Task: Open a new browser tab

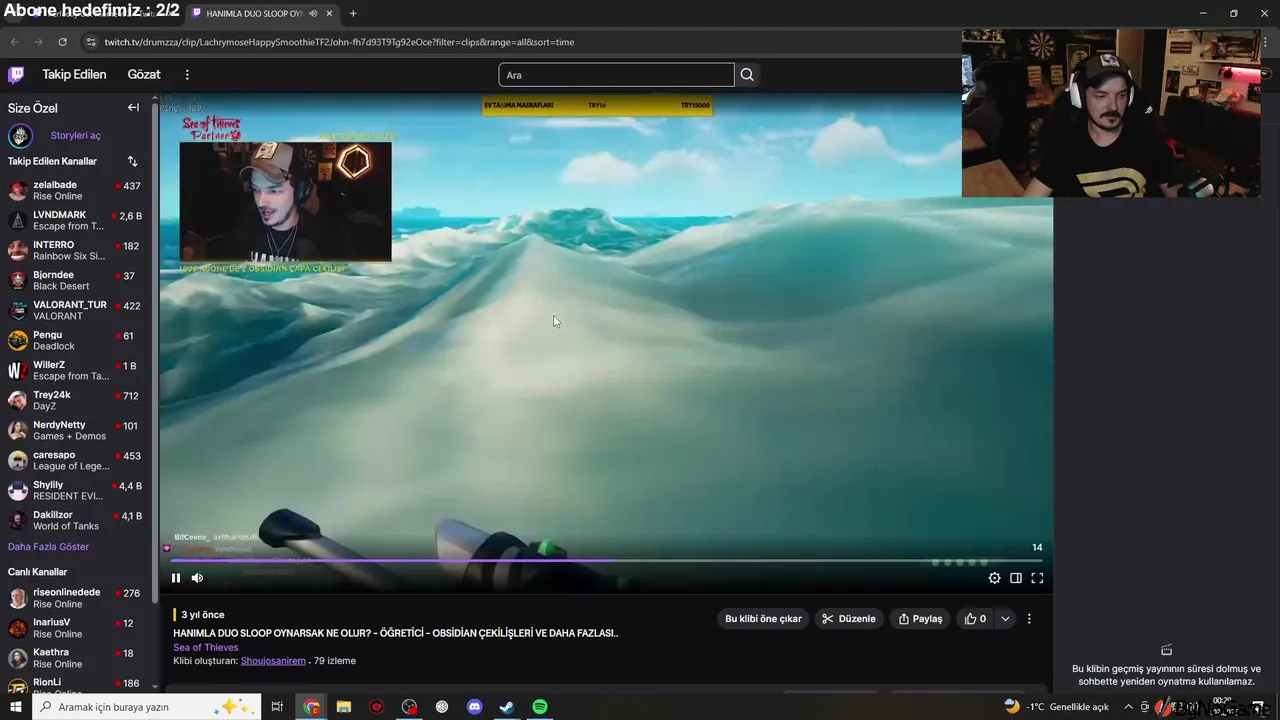Action: [353, 14]
